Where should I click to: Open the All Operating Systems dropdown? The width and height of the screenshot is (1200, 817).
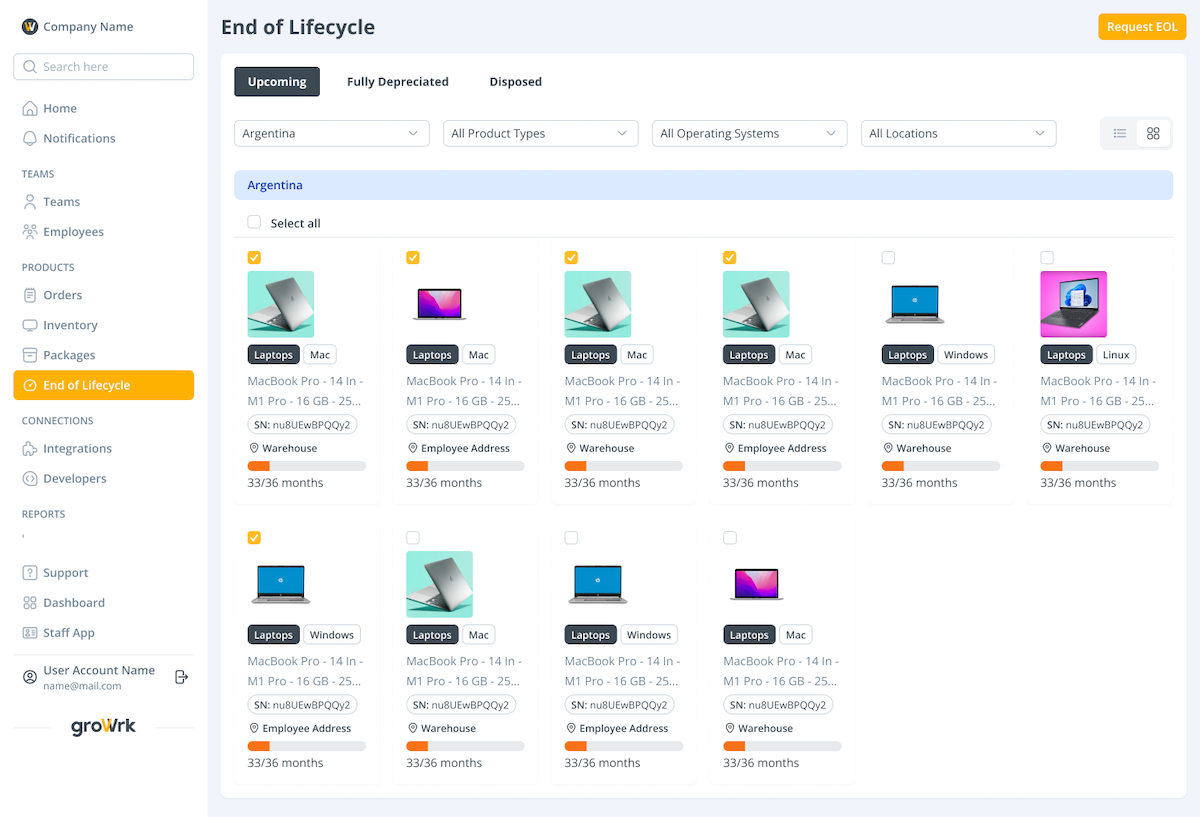[x=749, y=133]
